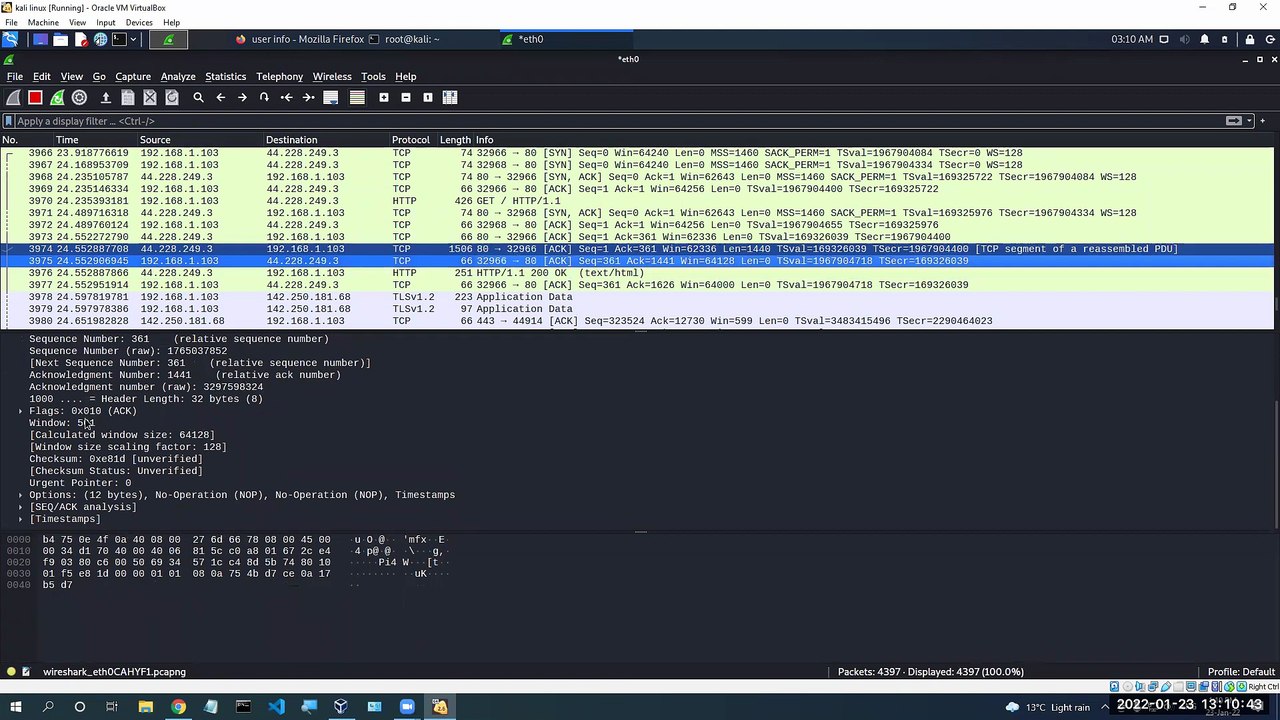Expand the Flags: 0x010 (ACK) field
1280x720 pixels.
click(x=20, y=411)
